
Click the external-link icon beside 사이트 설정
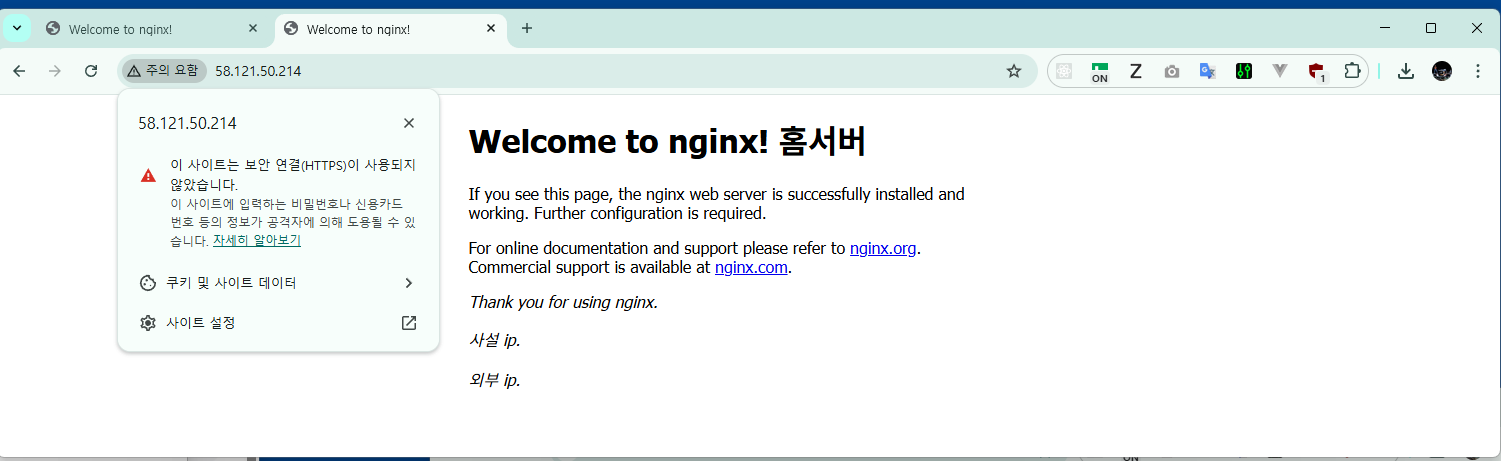409,323
